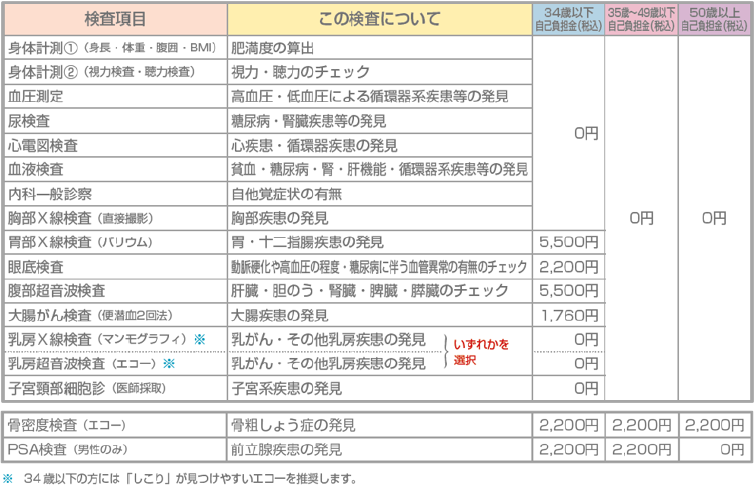Click the この検査について column header

click(378, 19)
